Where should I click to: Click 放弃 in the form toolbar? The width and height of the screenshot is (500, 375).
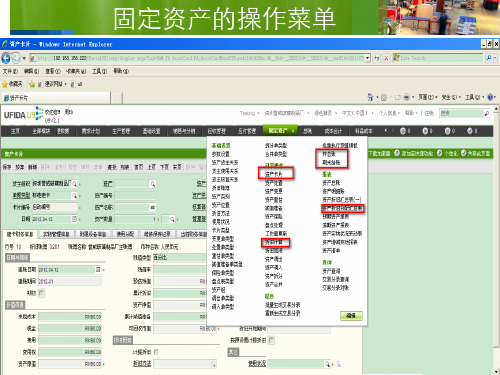[20, 167]
